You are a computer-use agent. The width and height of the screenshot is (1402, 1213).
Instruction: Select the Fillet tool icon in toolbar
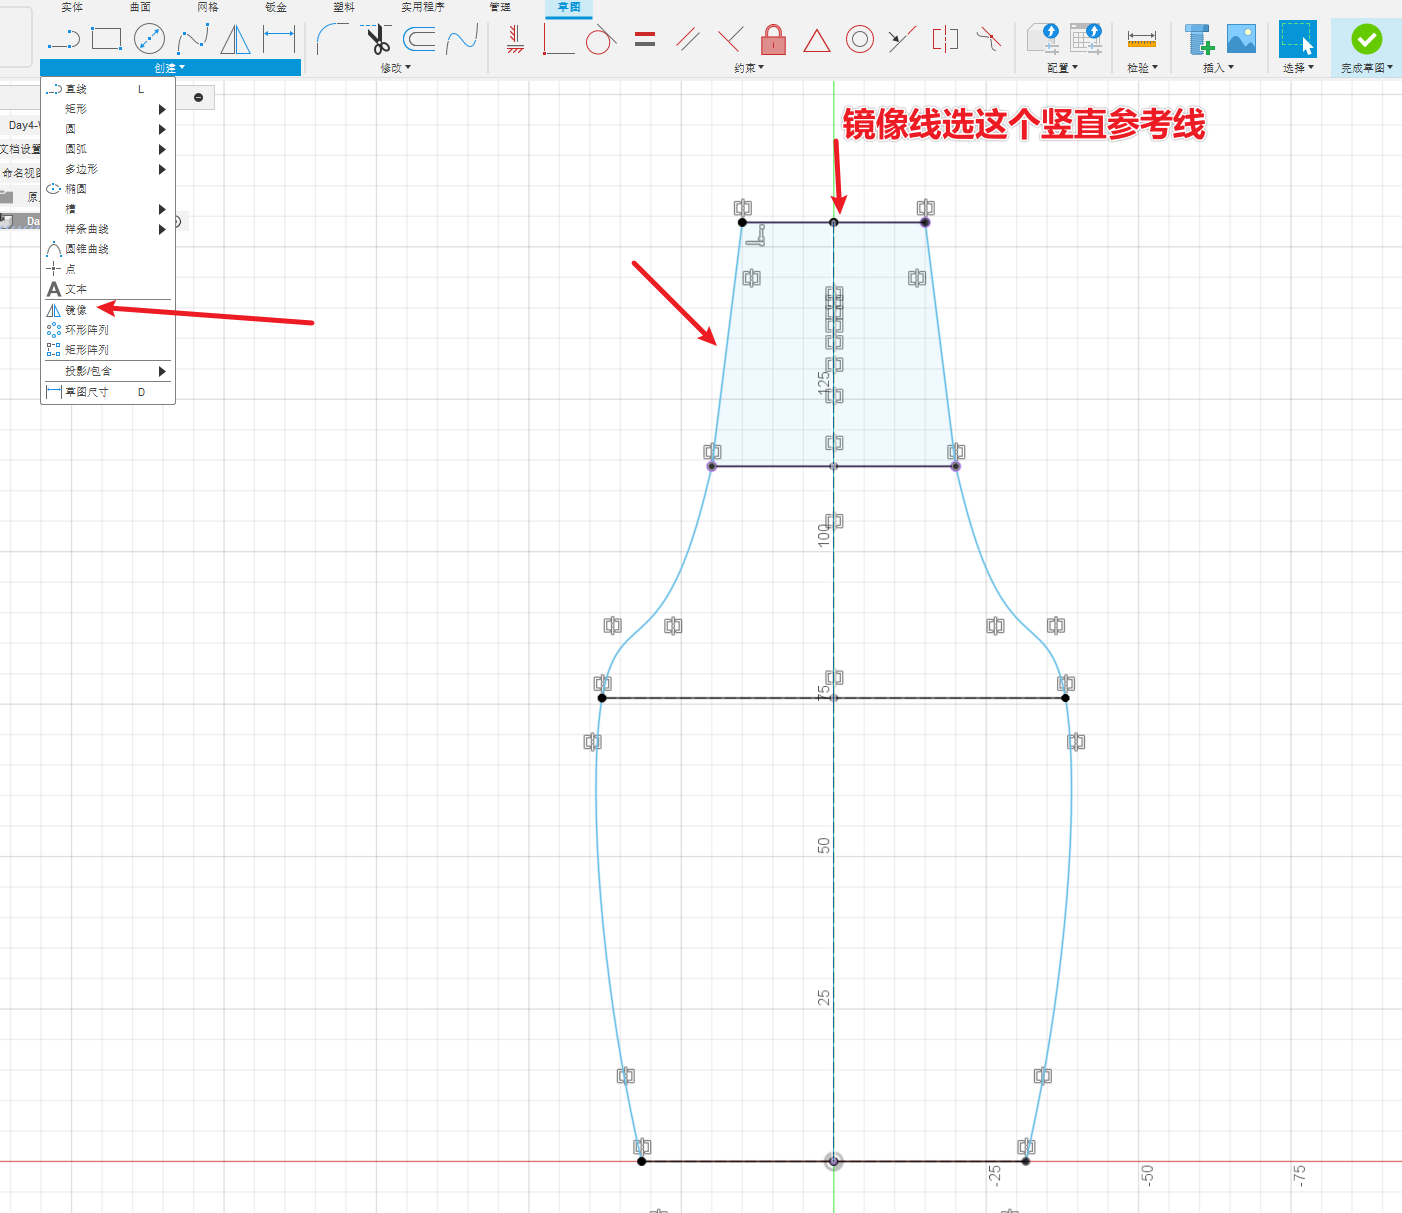pyautogui.click(x=331, y=40)
